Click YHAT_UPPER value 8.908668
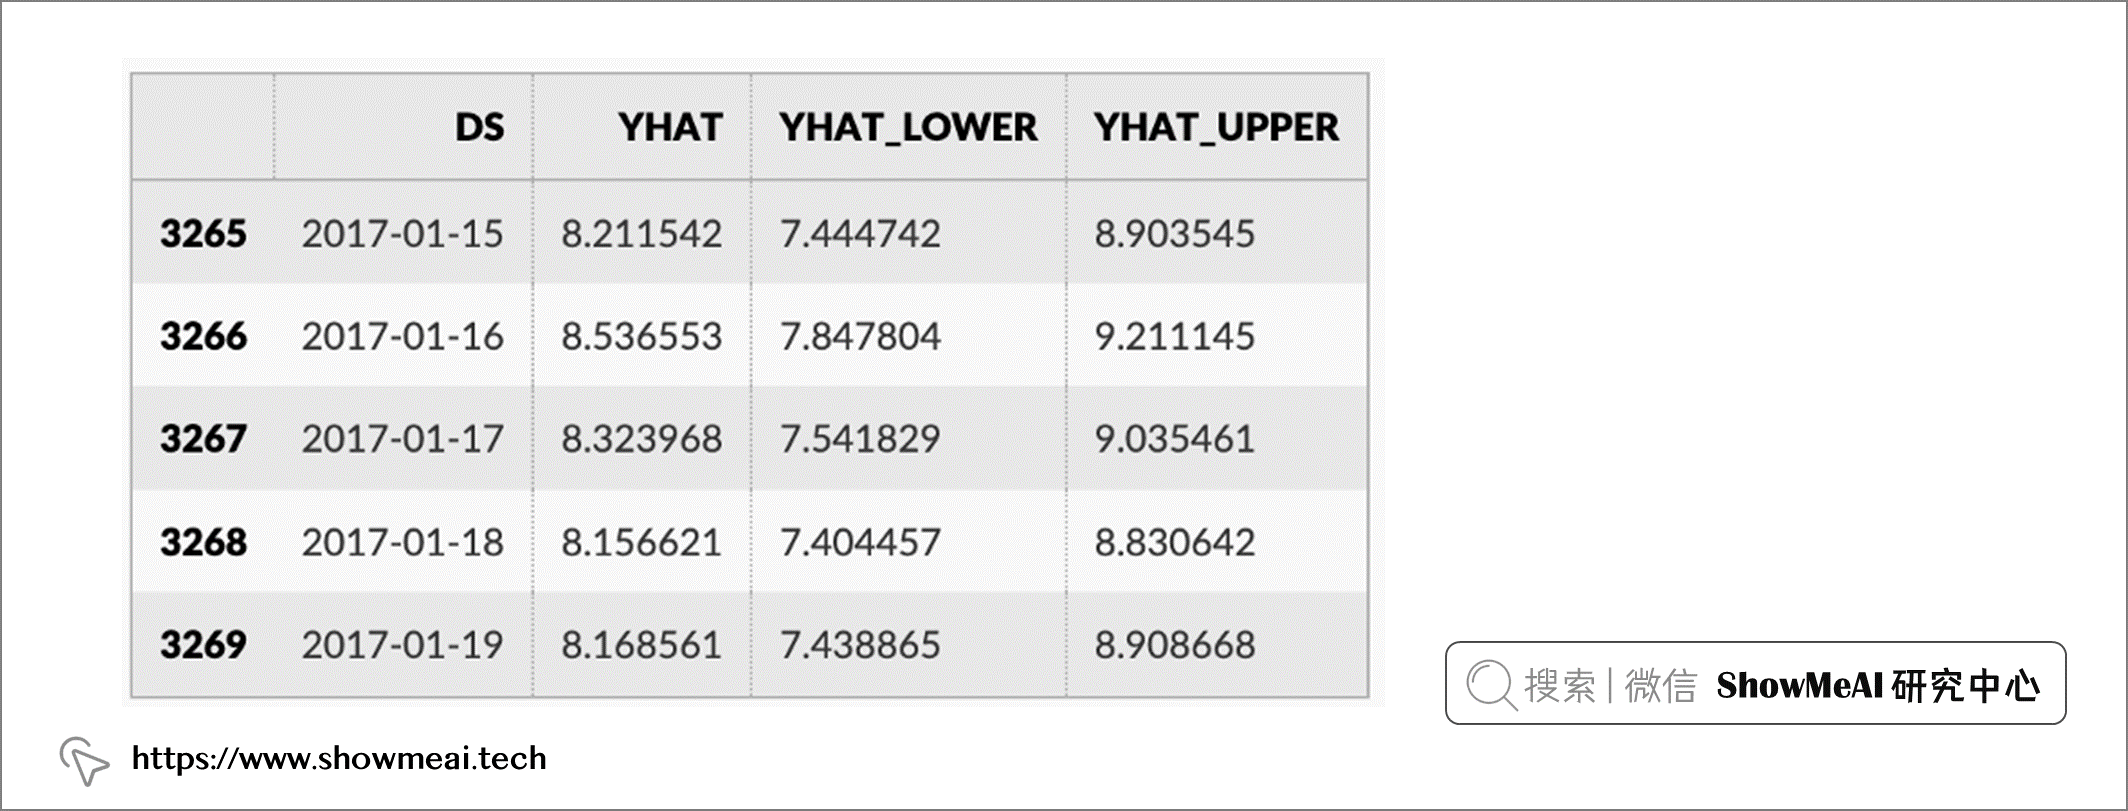2128x811 pixels. (1174, 645)
